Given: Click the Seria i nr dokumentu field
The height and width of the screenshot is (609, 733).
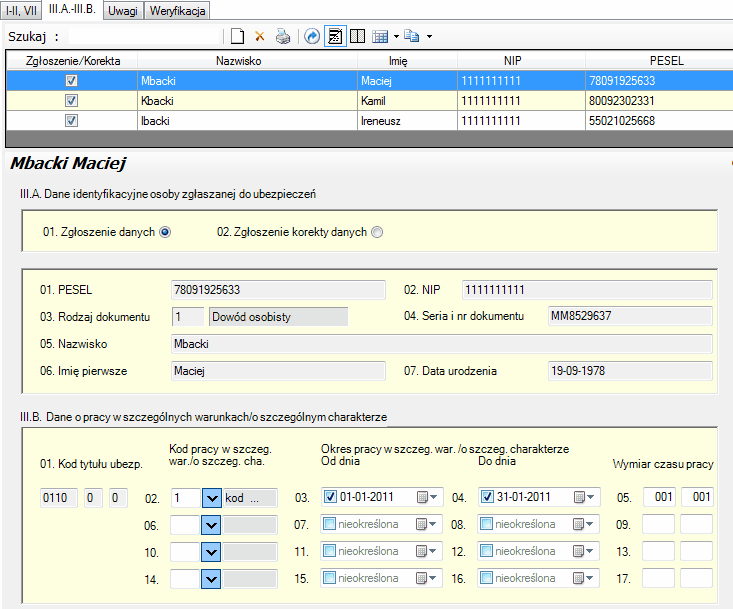Looking at the screenshot, I should tap(629, 317).
